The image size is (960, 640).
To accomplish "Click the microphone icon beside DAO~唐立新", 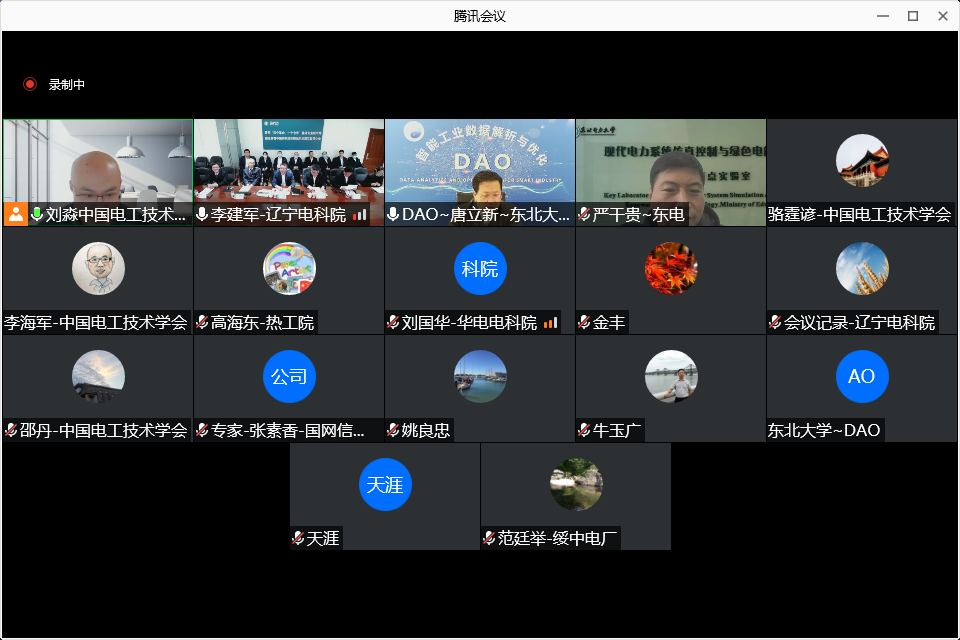I will 393,215.
